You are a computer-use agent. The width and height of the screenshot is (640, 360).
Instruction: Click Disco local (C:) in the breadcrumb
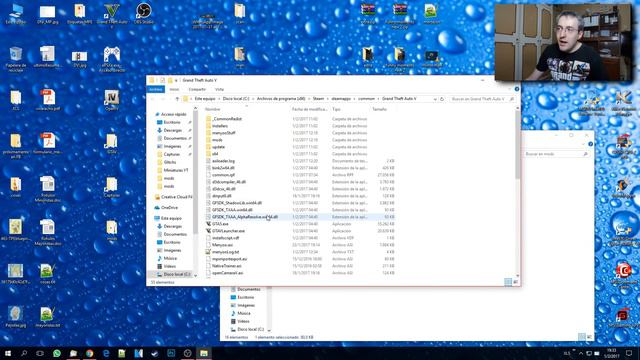[x=236, y=99]
